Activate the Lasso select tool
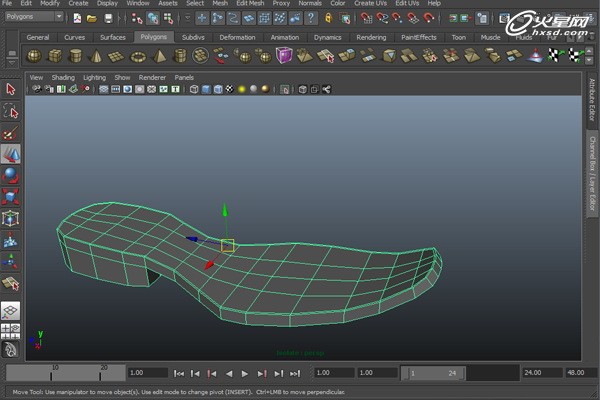This screenshot has width=600, height=400. point(11,110)
